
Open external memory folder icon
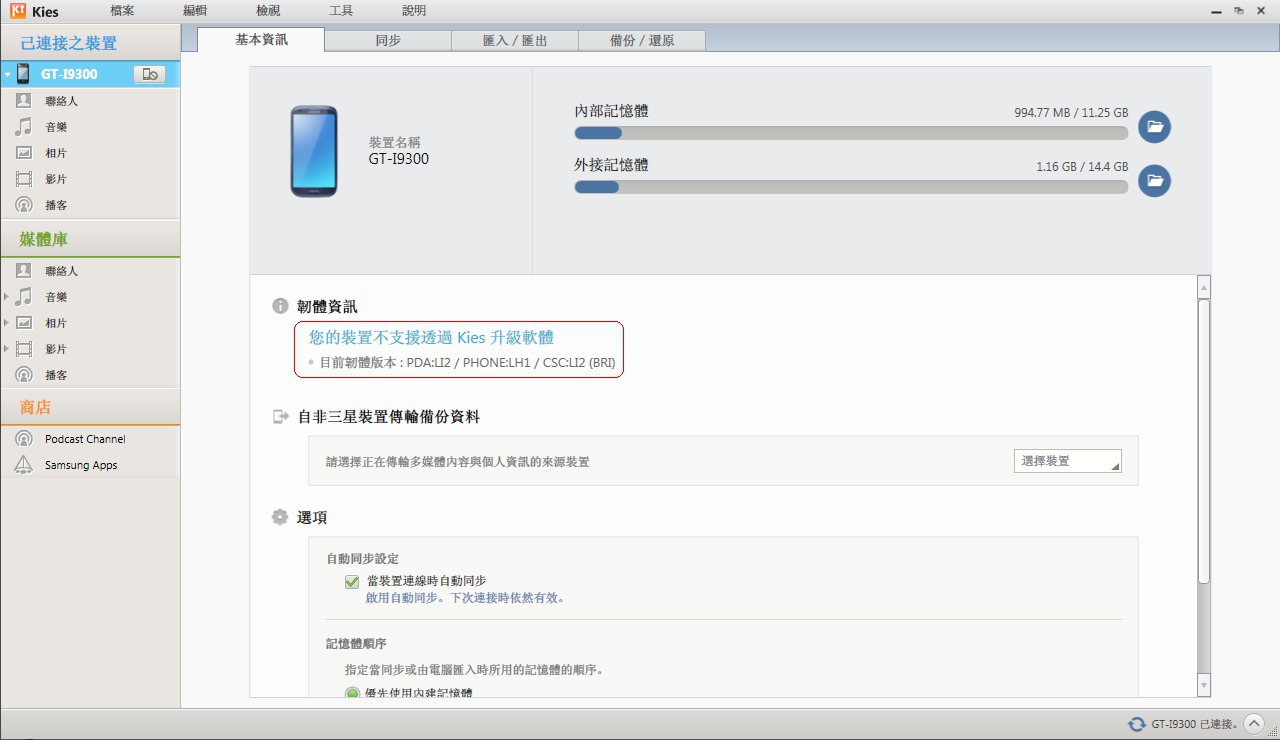click(x=1154, y=181)
